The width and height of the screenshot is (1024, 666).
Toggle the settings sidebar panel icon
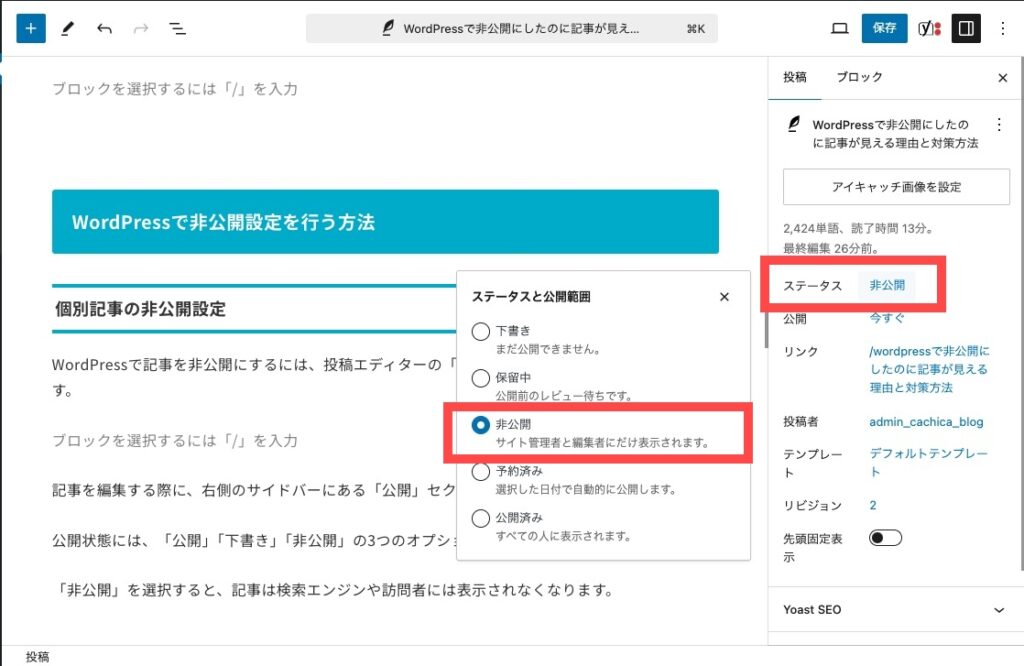[x=966, y=29]
